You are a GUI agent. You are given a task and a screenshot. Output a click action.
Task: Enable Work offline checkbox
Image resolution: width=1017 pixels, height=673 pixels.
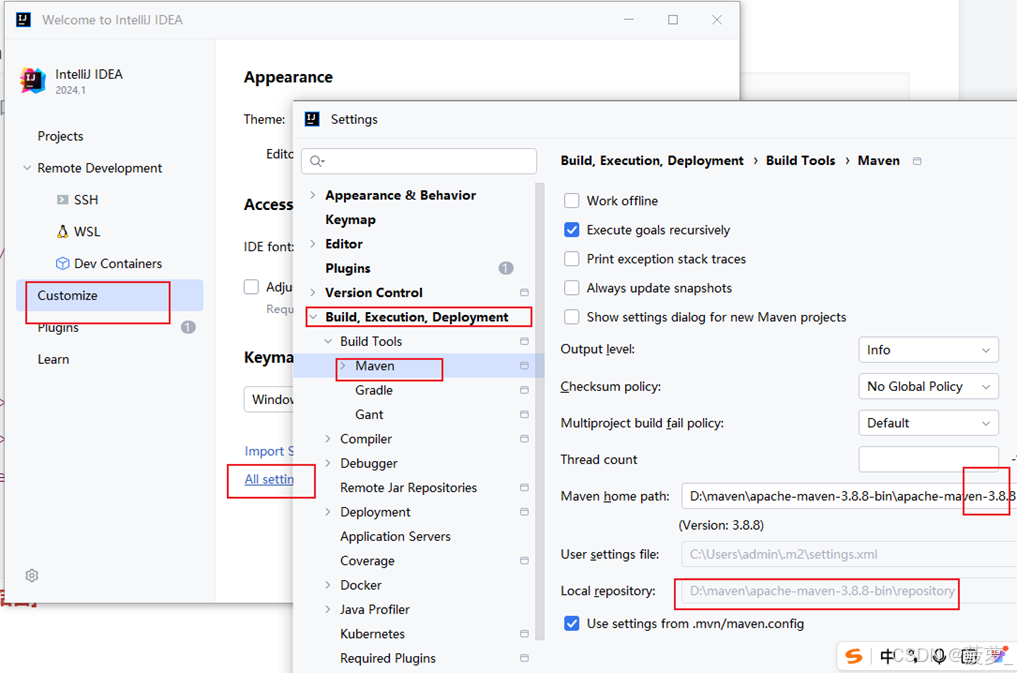[571, 201]
